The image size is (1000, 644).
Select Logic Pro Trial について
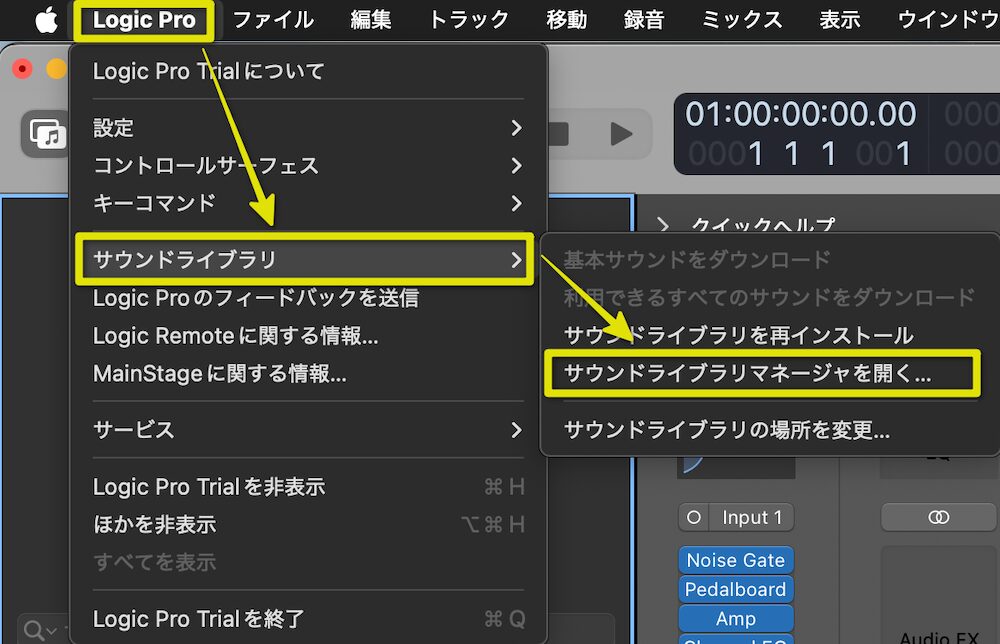pos(309,71)
